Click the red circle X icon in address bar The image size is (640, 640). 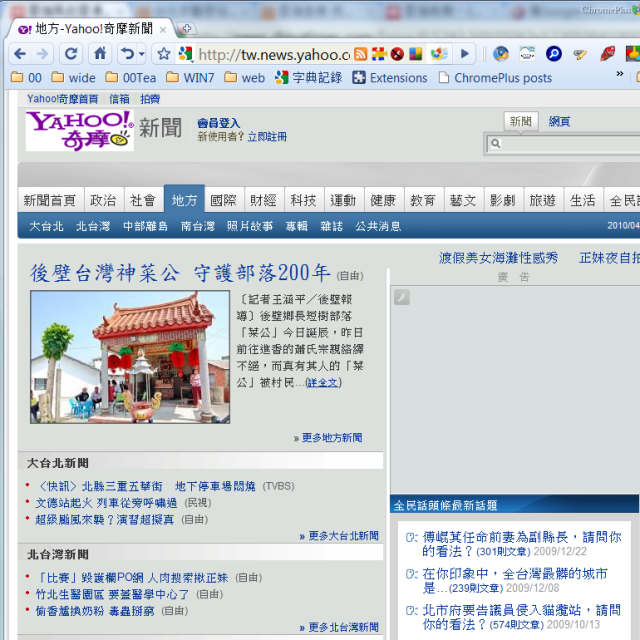(397, 54)
